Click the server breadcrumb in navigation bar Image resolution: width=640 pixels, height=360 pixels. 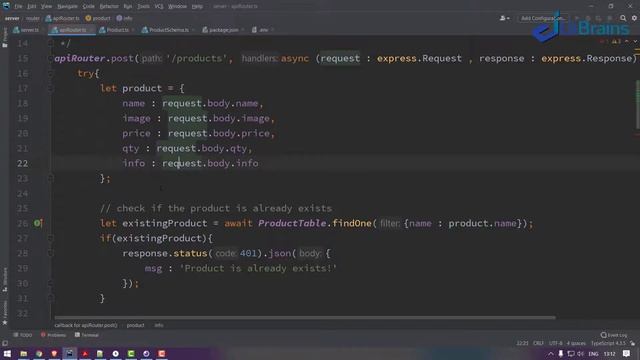click(12, 18)
